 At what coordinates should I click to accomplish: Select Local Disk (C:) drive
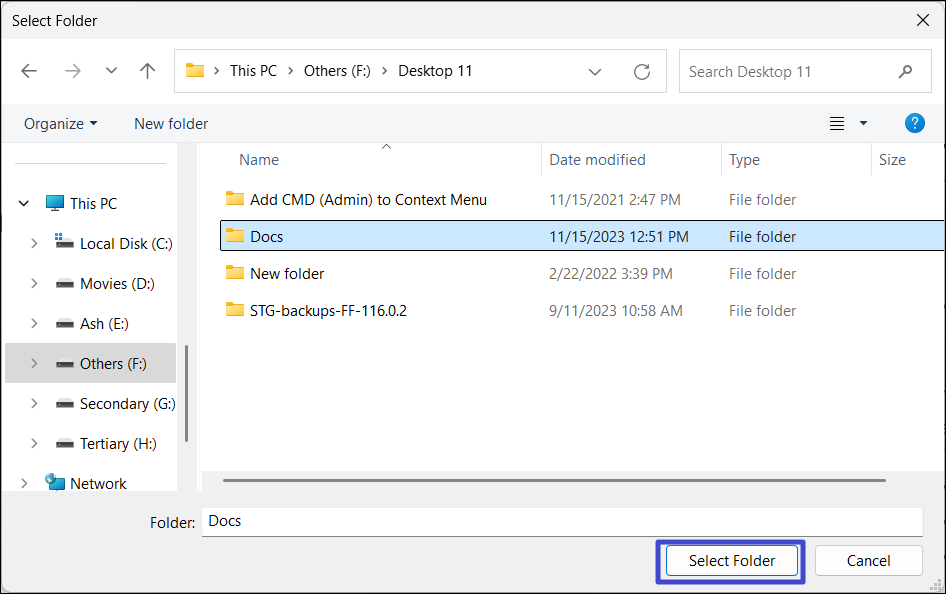(126, 243)
